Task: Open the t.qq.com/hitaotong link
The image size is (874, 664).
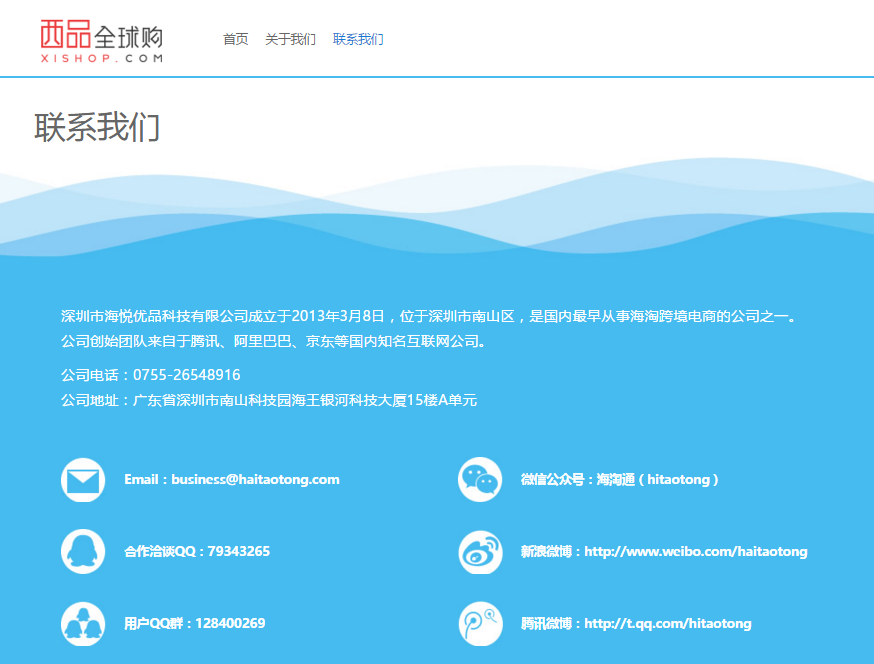Action: [x=668, y=623]
